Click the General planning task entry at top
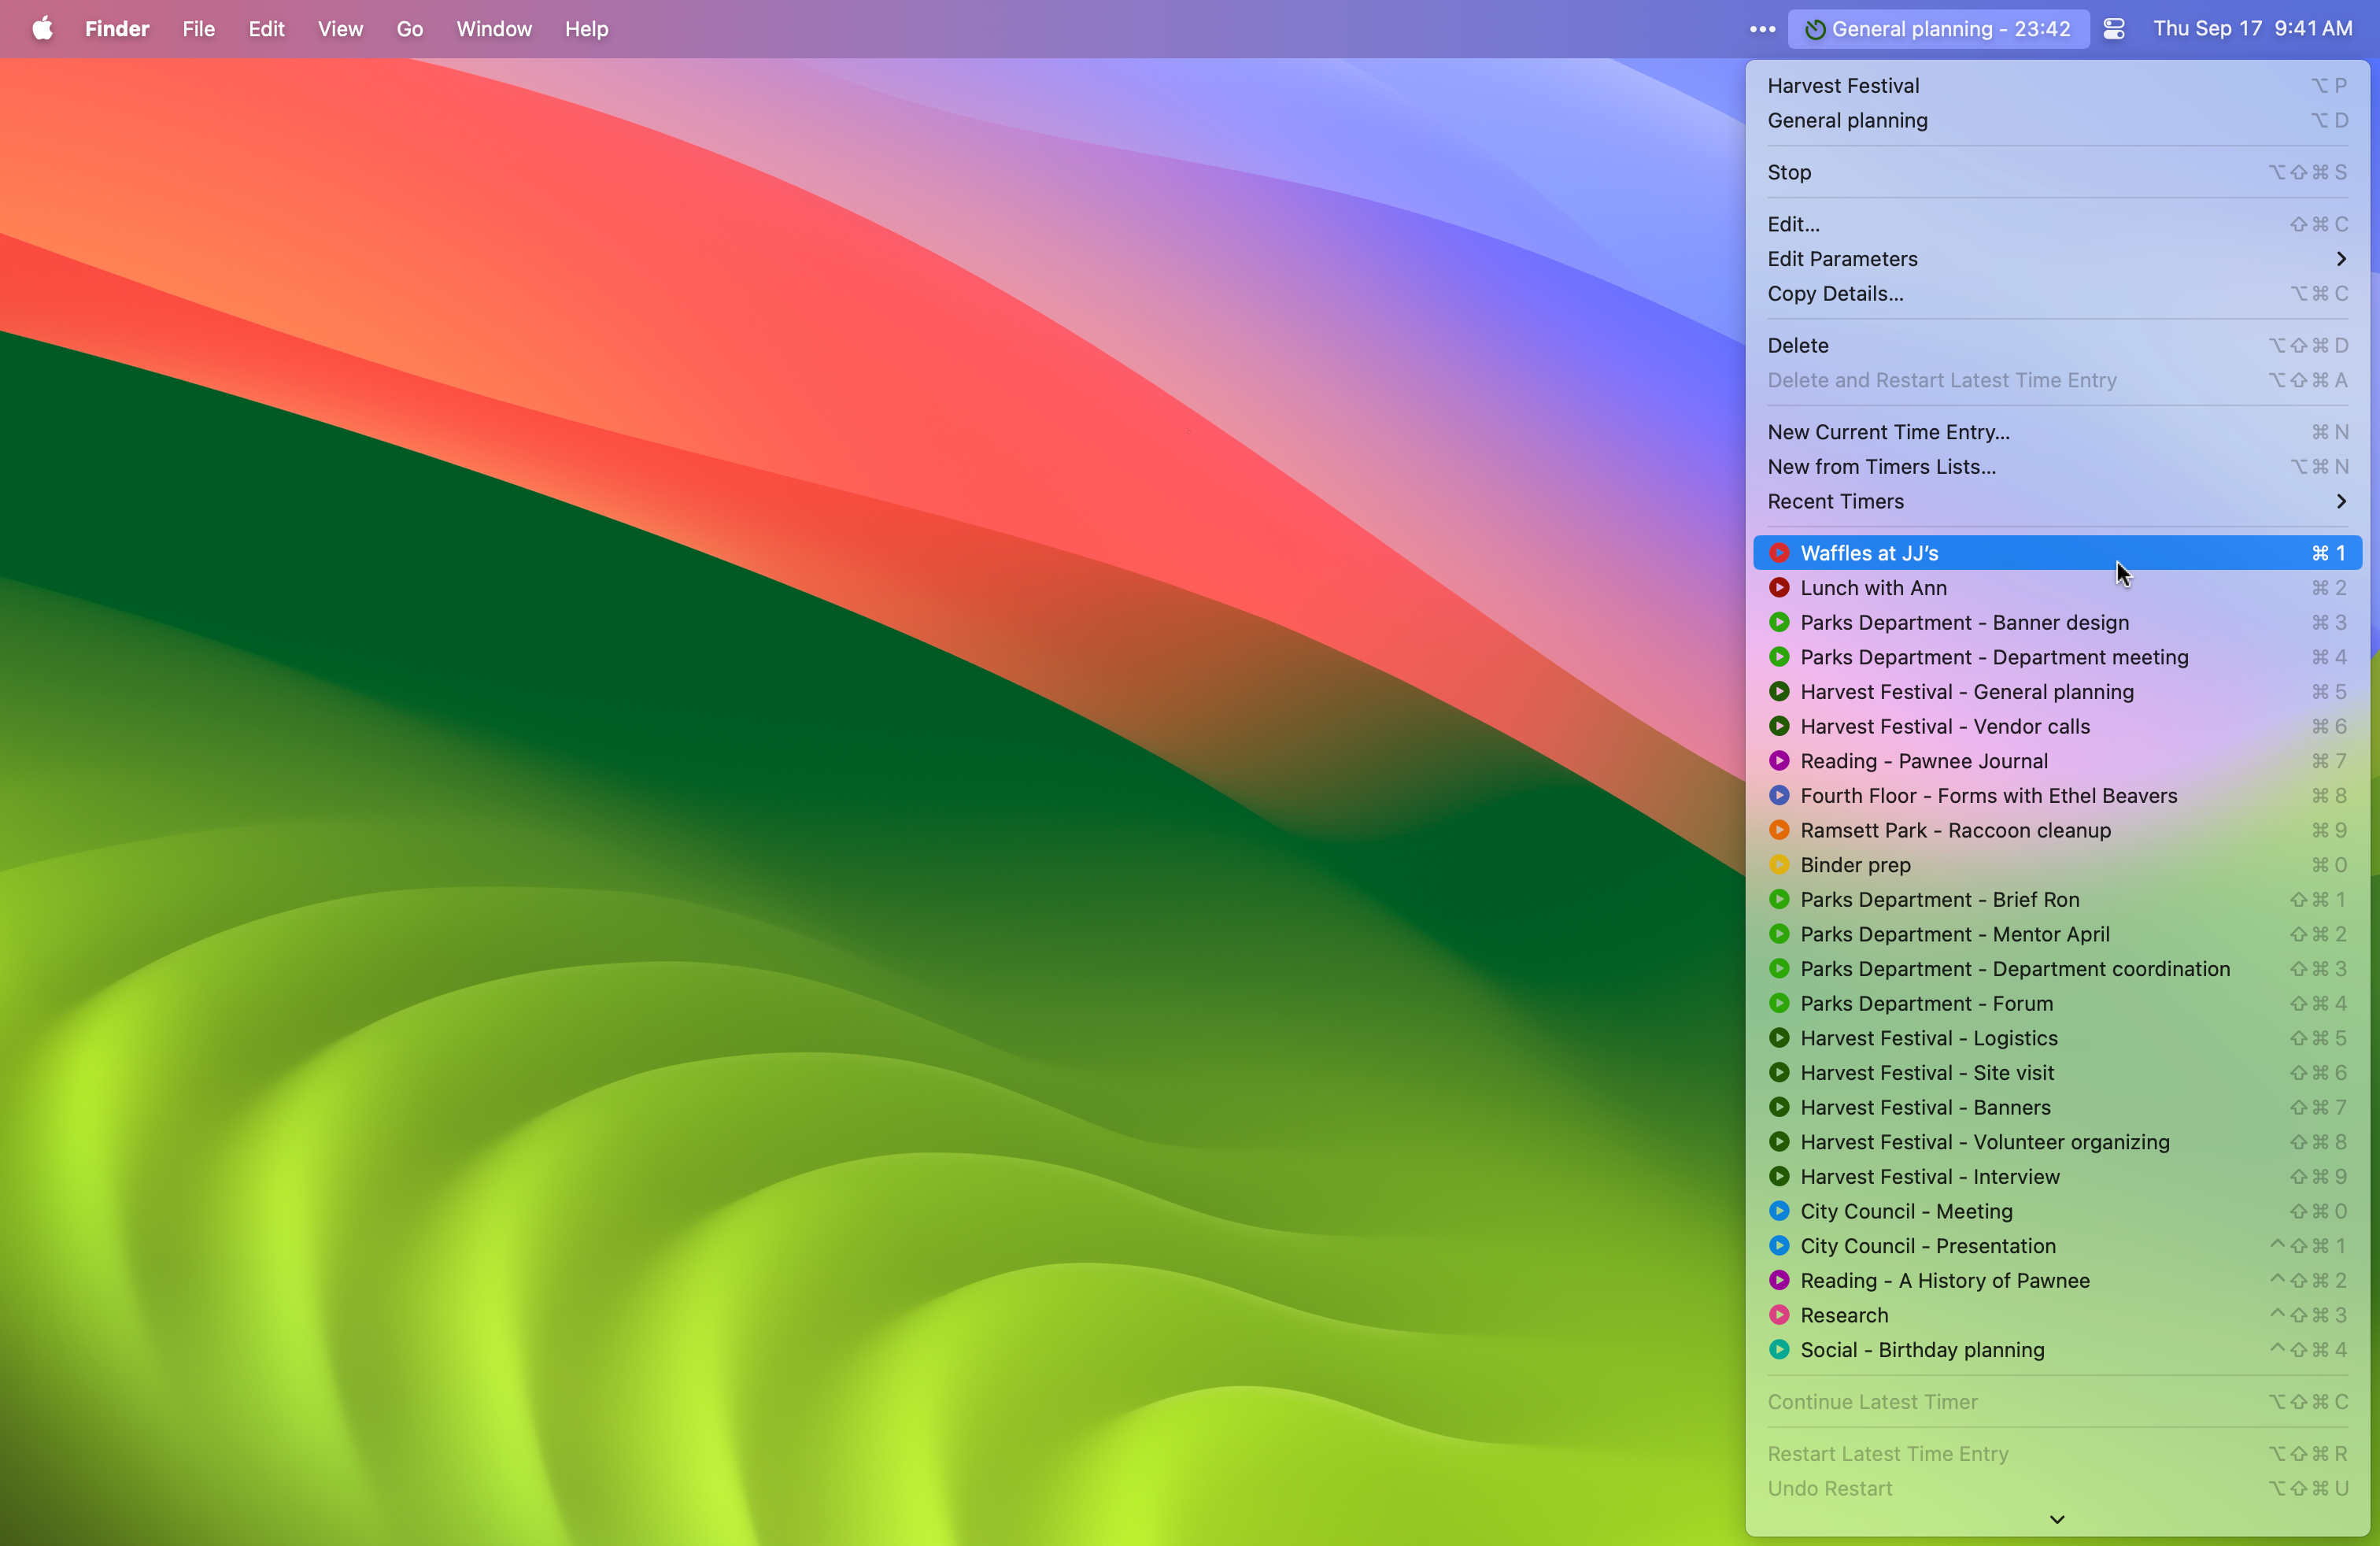Screen dimensions: 2380x1546 2057,120
